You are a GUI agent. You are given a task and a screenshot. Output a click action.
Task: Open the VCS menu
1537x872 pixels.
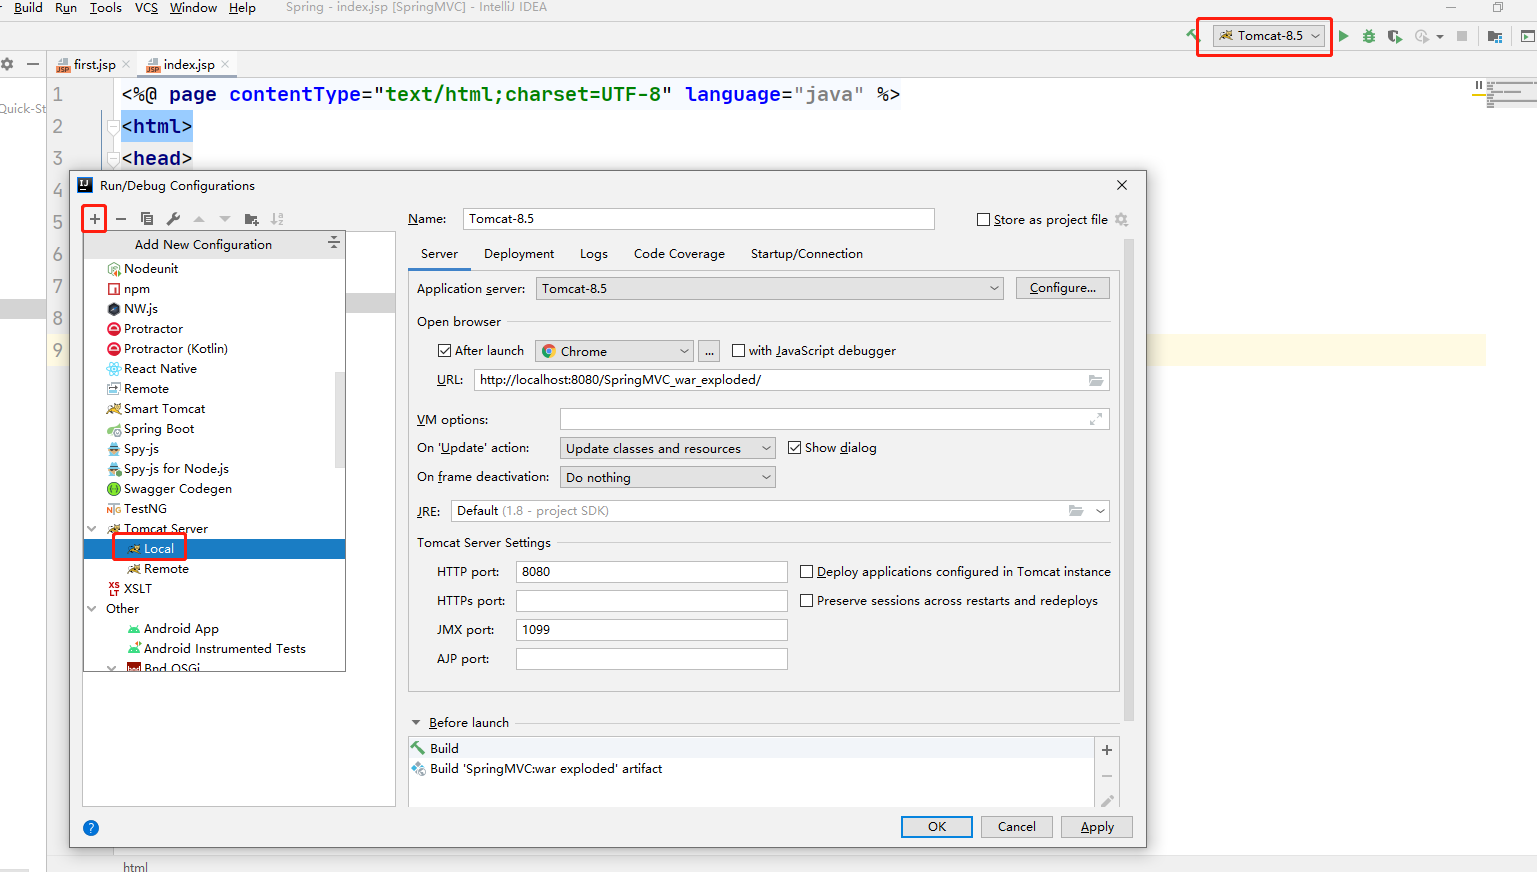click(146, 8)
